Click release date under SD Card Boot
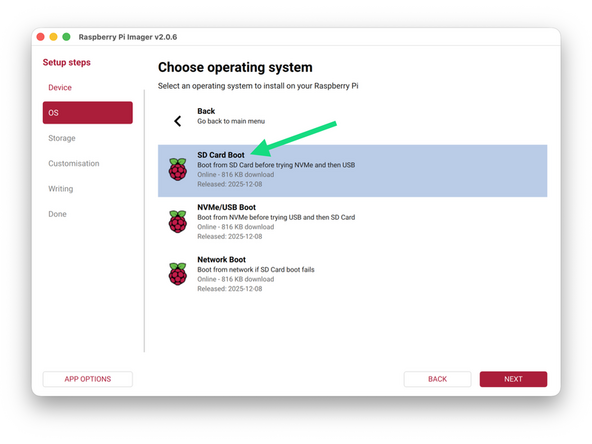592x444 pixels. coord(230,184)
